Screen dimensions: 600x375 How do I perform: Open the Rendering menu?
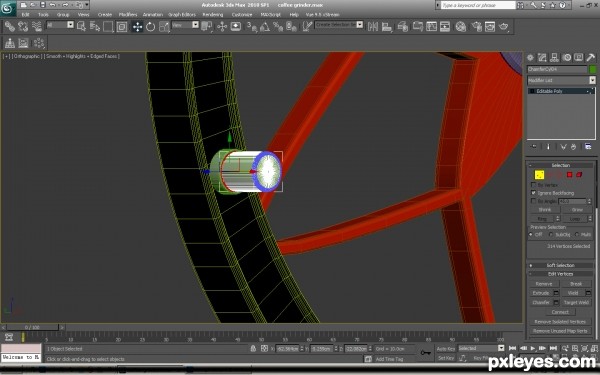213,15
